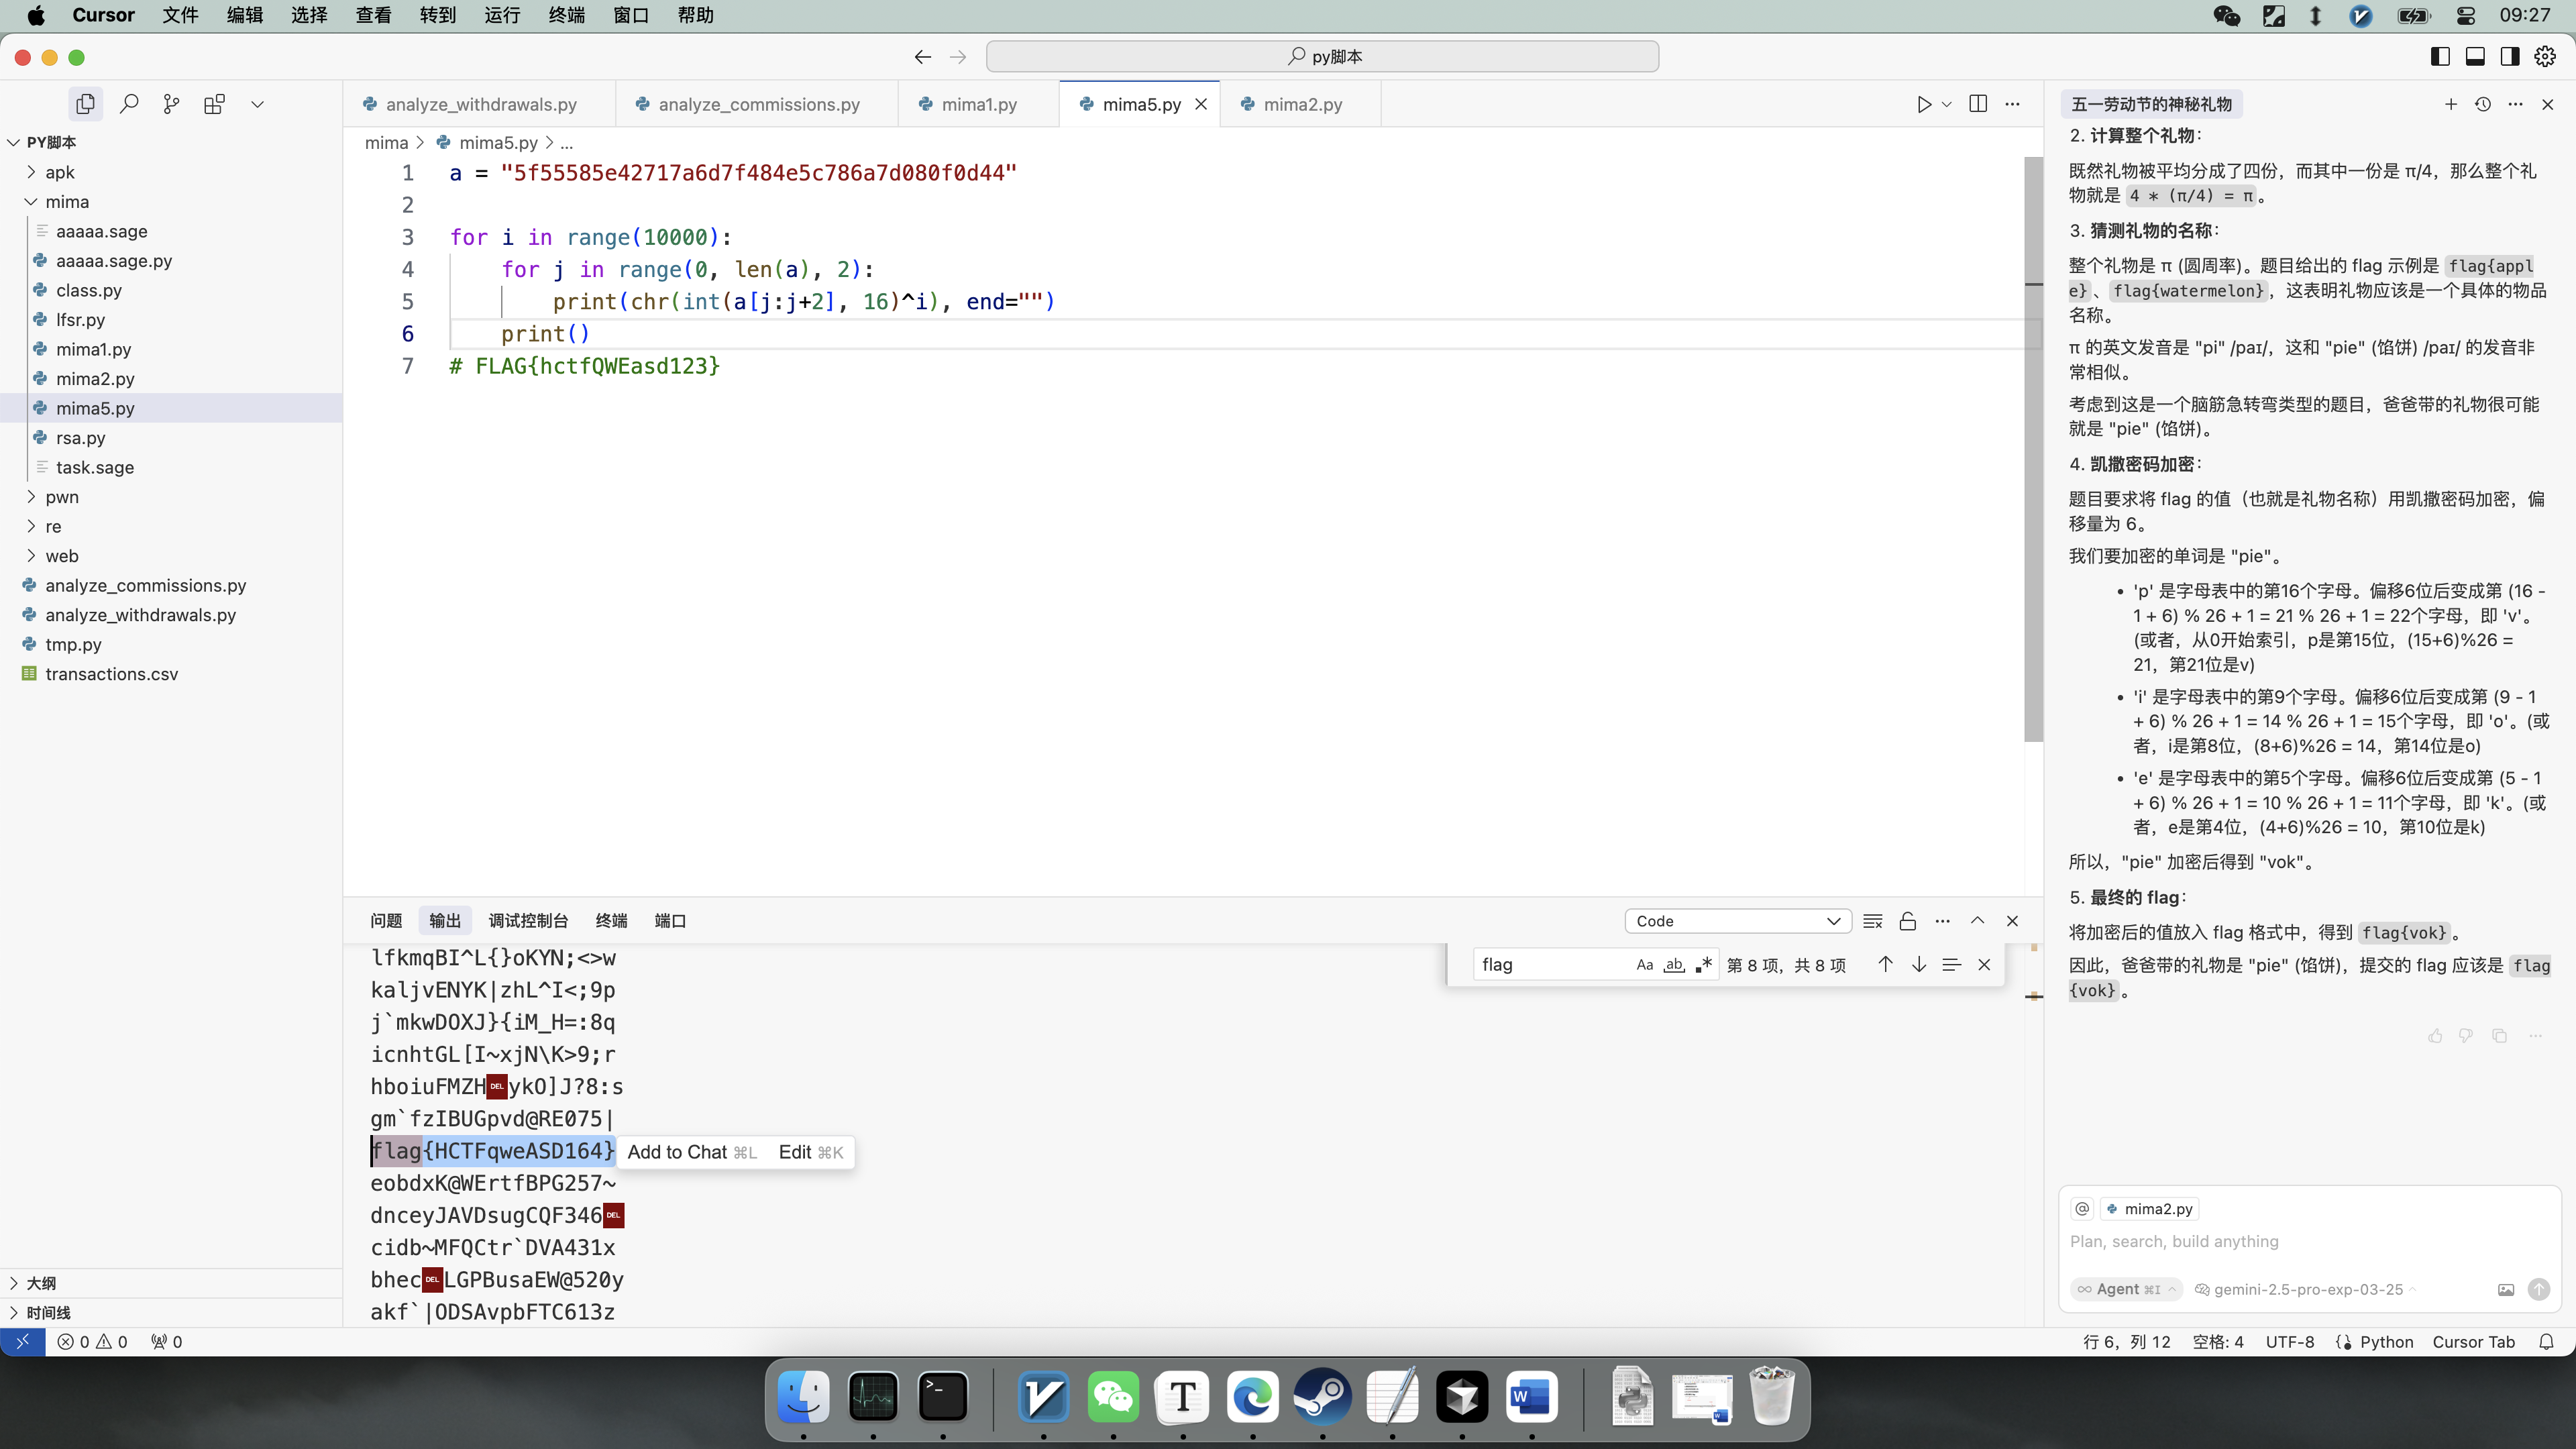
Task: Open the 问题 panel tab
Action: (386, 921)
